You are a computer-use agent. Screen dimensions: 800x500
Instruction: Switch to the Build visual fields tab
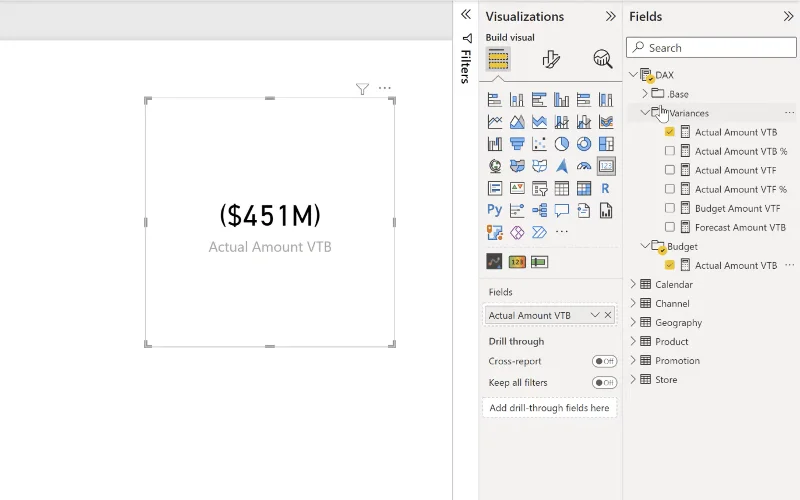tap(498, 59)
